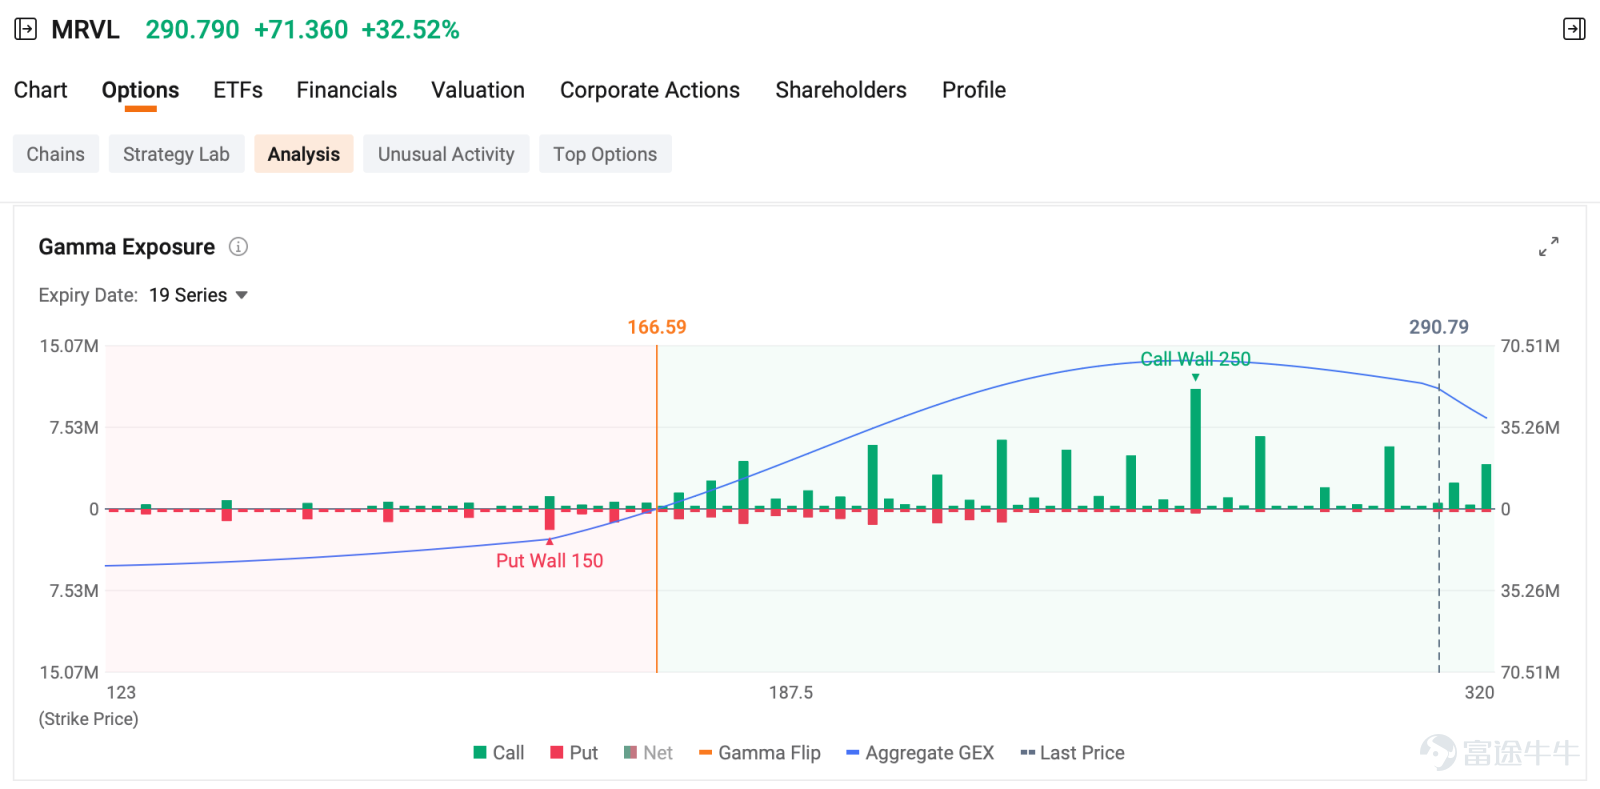The image size is (1600, 789).
Task: Switch to the Chart tab
Action: point(40,90)
